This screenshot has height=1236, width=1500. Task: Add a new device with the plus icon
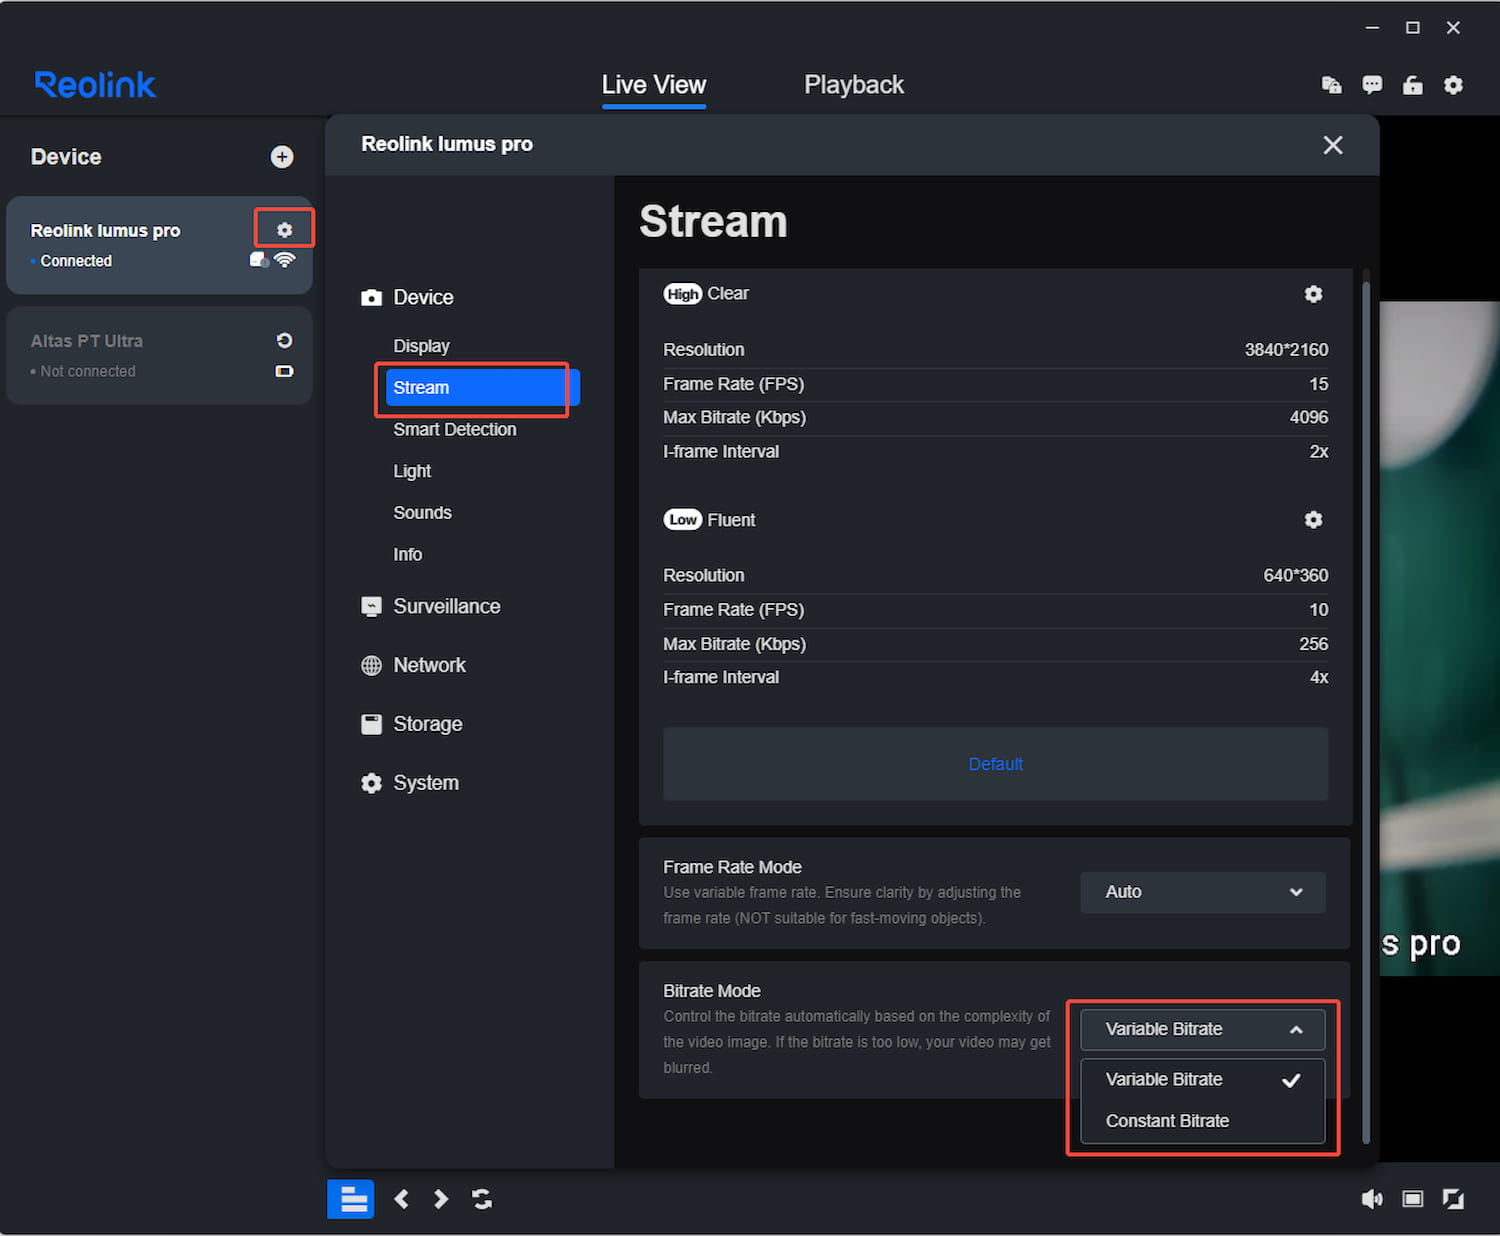282,157
